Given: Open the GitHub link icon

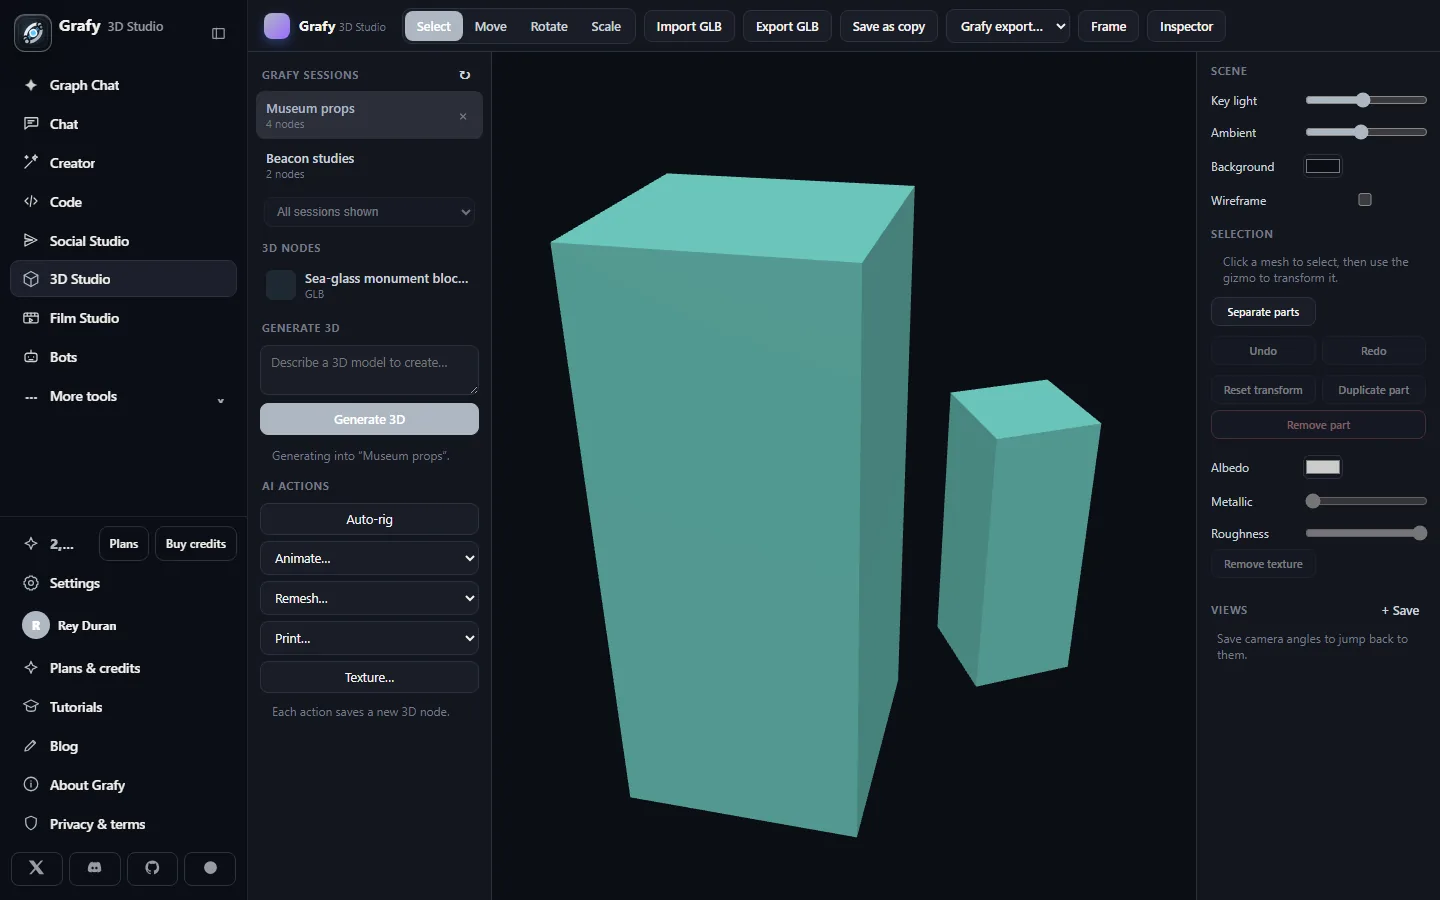Looking at the screenshot, I should tap(152, 868).
